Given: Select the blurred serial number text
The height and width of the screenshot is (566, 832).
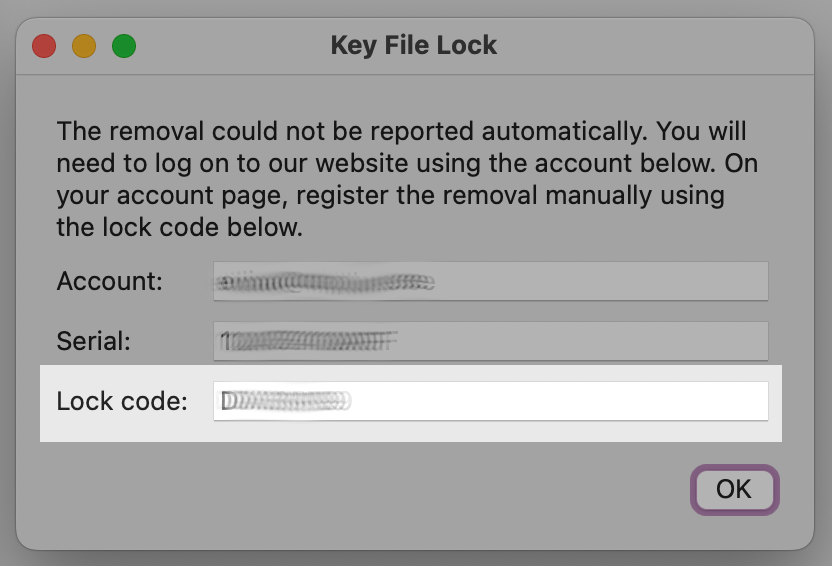Looking at the screenshot, I should coord(308,342).
